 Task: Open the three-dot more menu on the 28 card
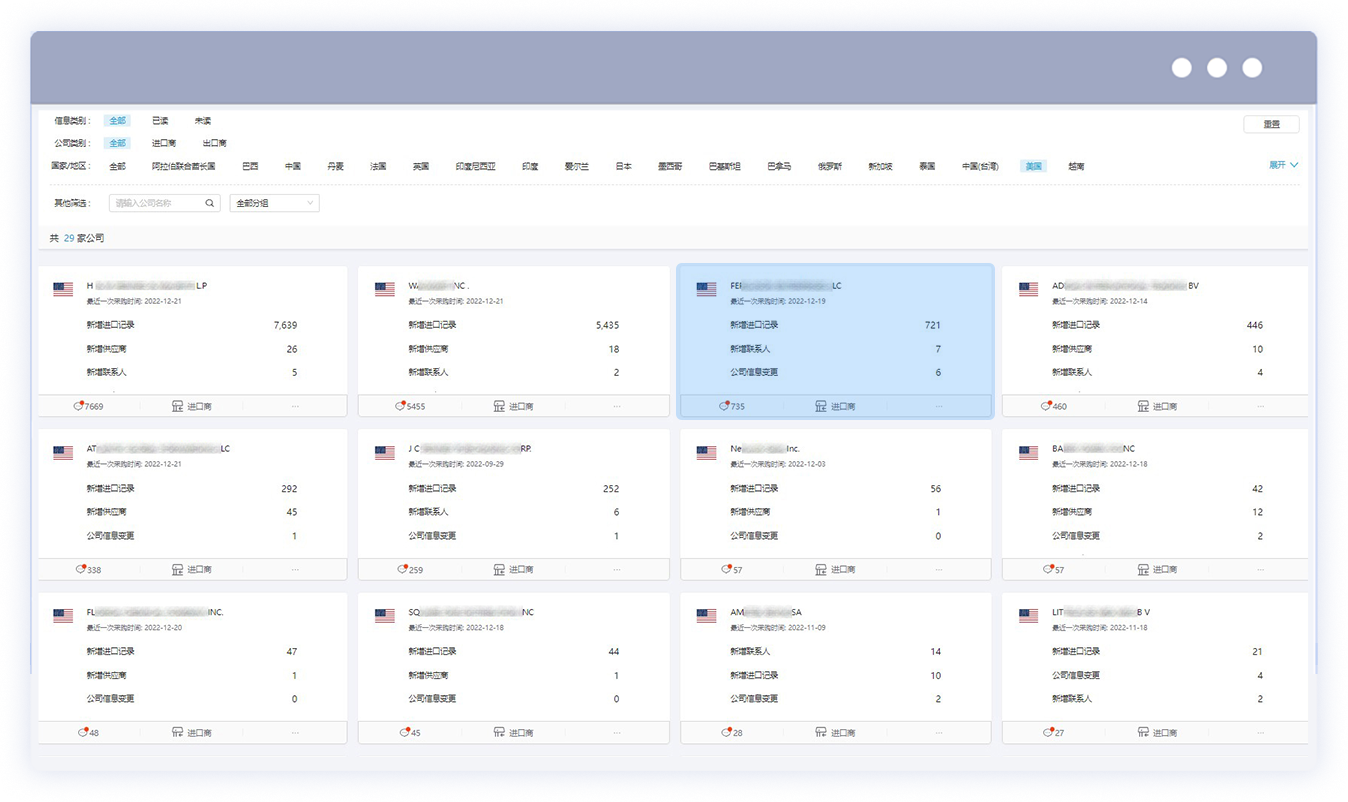(x=938, y=733)
